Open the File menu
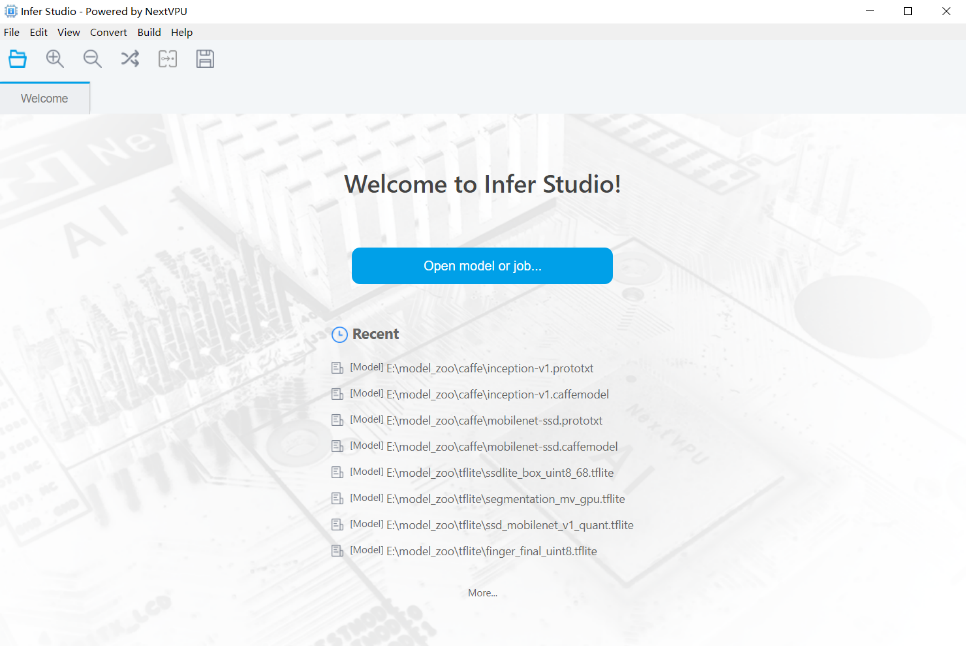This screenshot has width=966, height=646. 12,33
